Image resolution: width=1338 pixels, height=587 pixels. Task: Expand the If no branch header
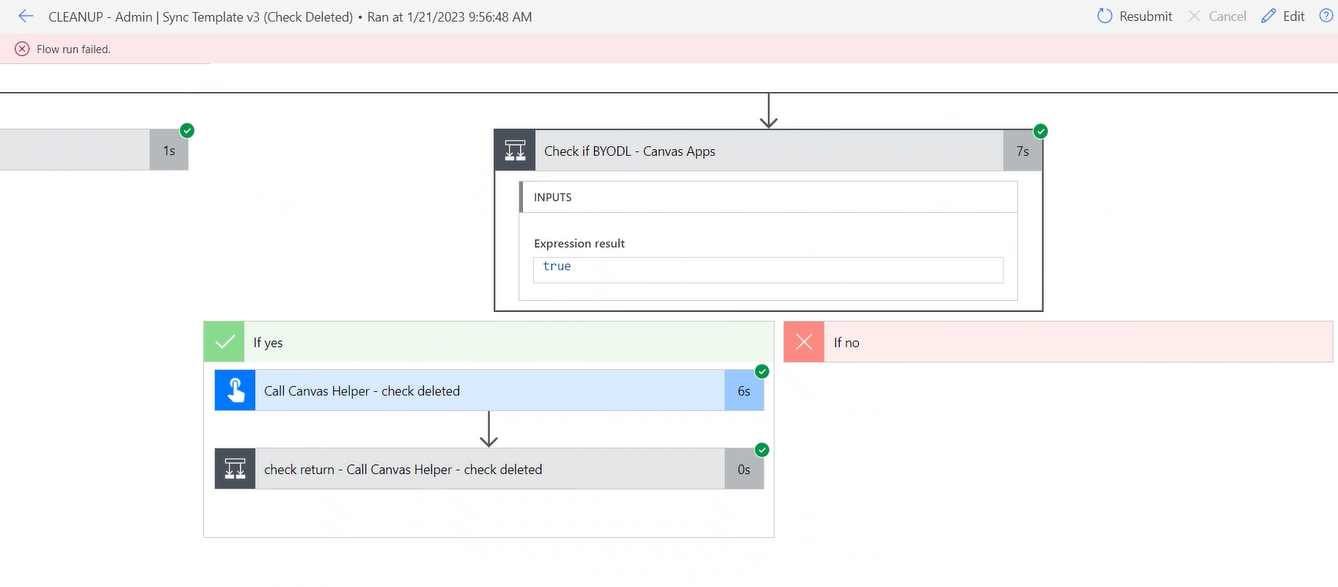tap(1058, 342)
